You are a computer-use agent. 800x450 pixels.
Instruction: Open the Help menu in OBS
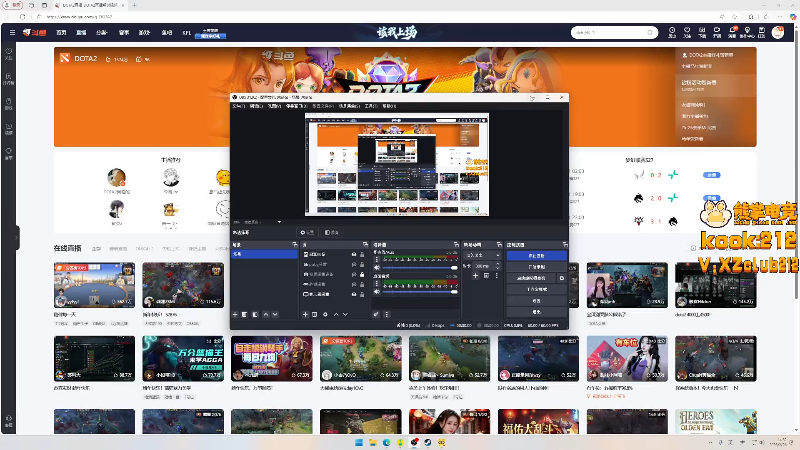tap(389, 106)
